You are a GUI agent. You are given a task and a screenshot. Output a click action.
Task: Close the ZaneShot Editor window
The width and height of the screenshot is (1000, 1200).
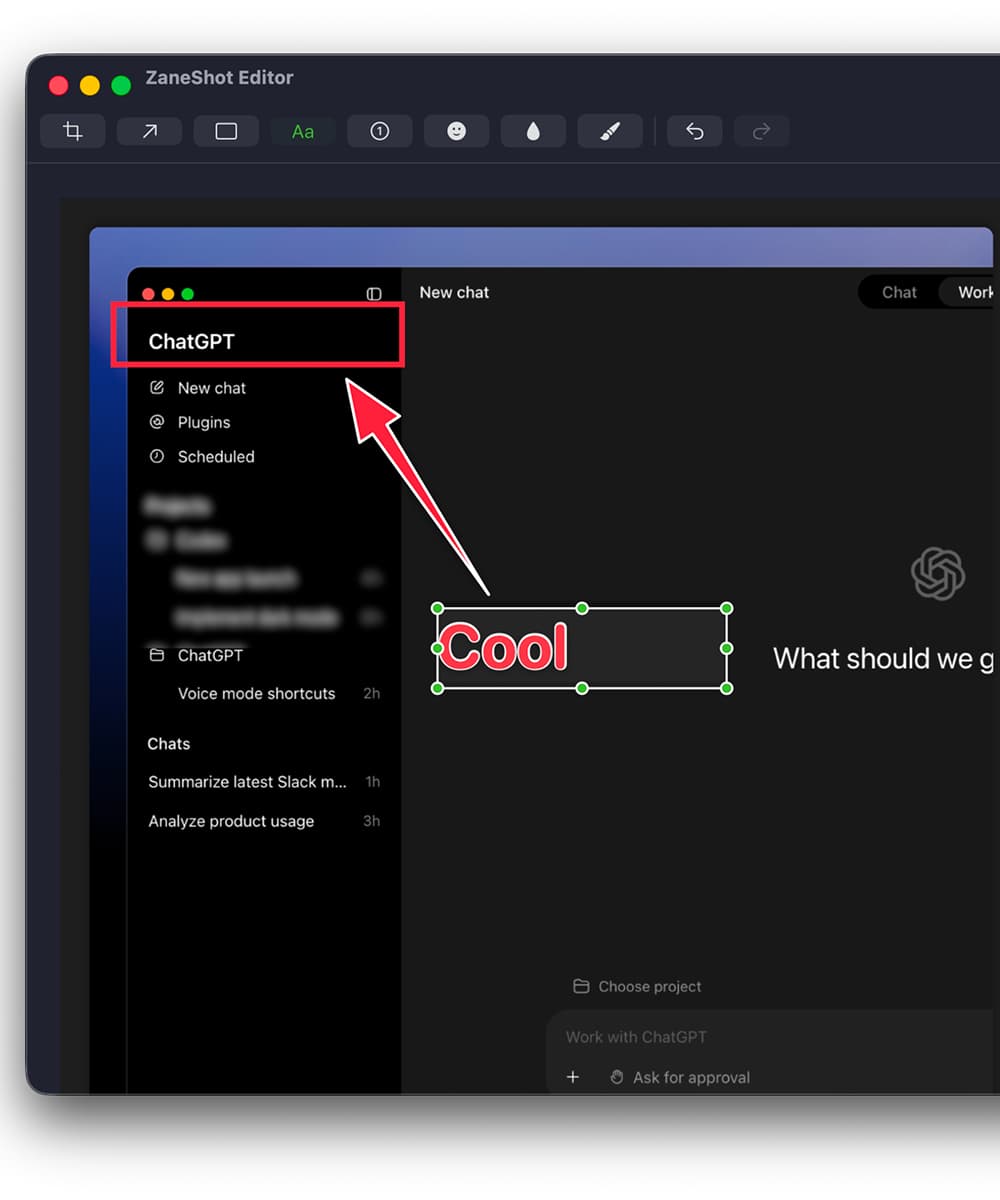coord(59,85)
